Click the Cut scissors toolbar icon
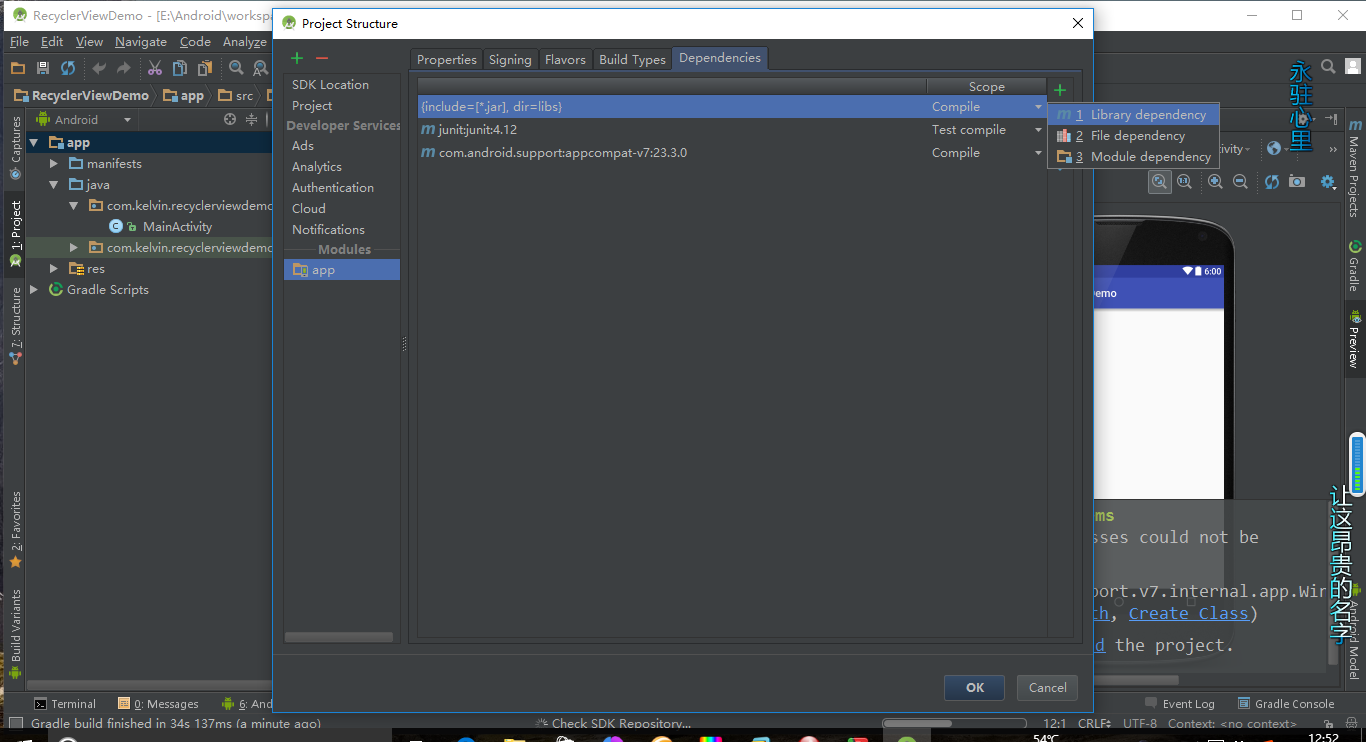The image size is (1366, 742). [x=155, y=68]
